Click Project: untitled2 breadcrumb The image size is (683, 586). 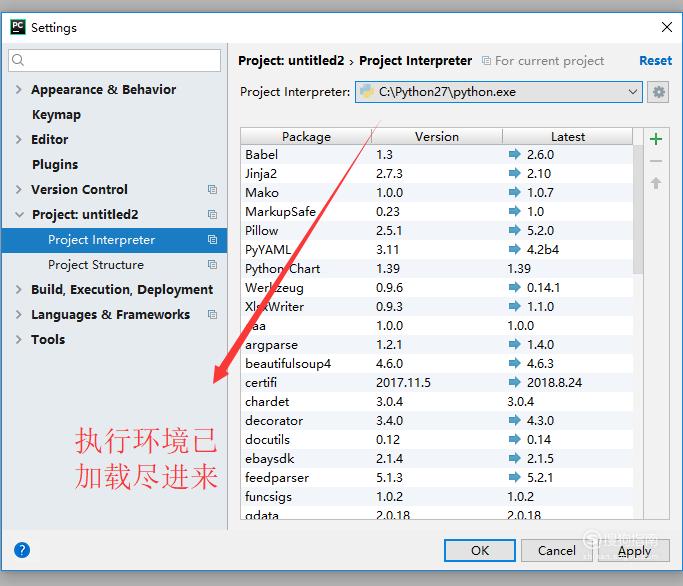(291, 61)
